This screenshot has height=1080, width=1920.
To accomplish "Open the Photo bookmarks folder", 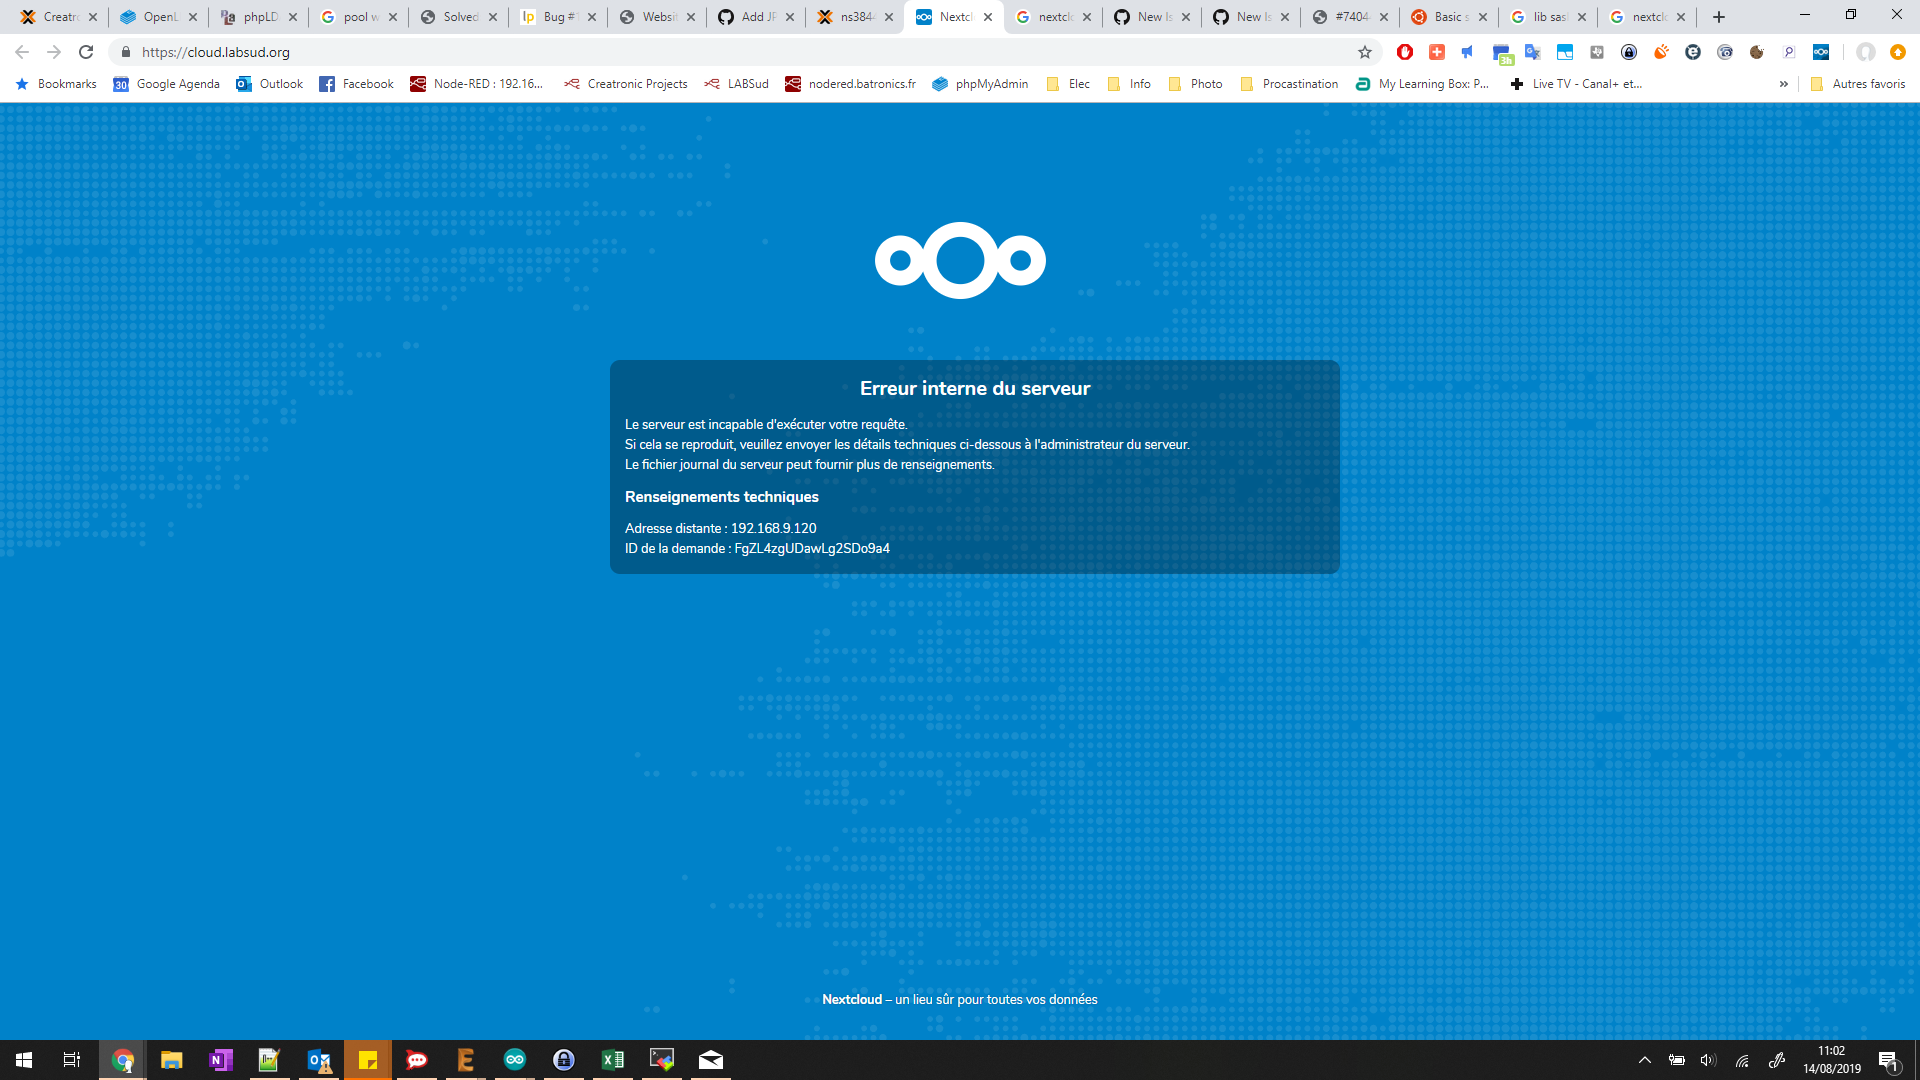I will coord(1195,84).
